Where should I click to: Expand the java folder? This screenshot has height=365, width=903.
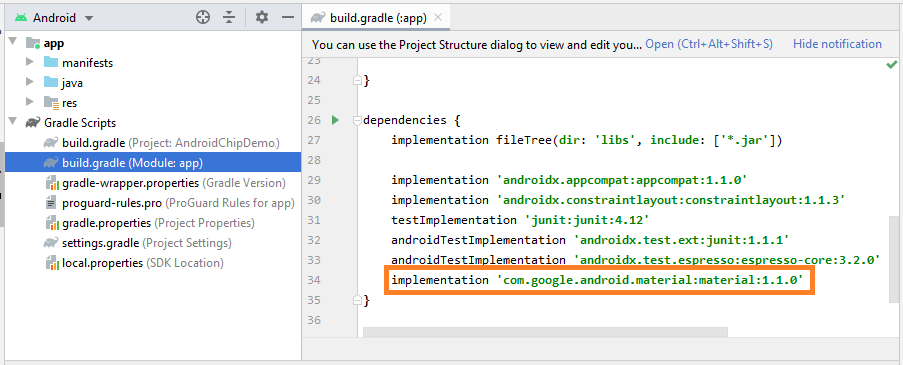click(x=30, y=82)
